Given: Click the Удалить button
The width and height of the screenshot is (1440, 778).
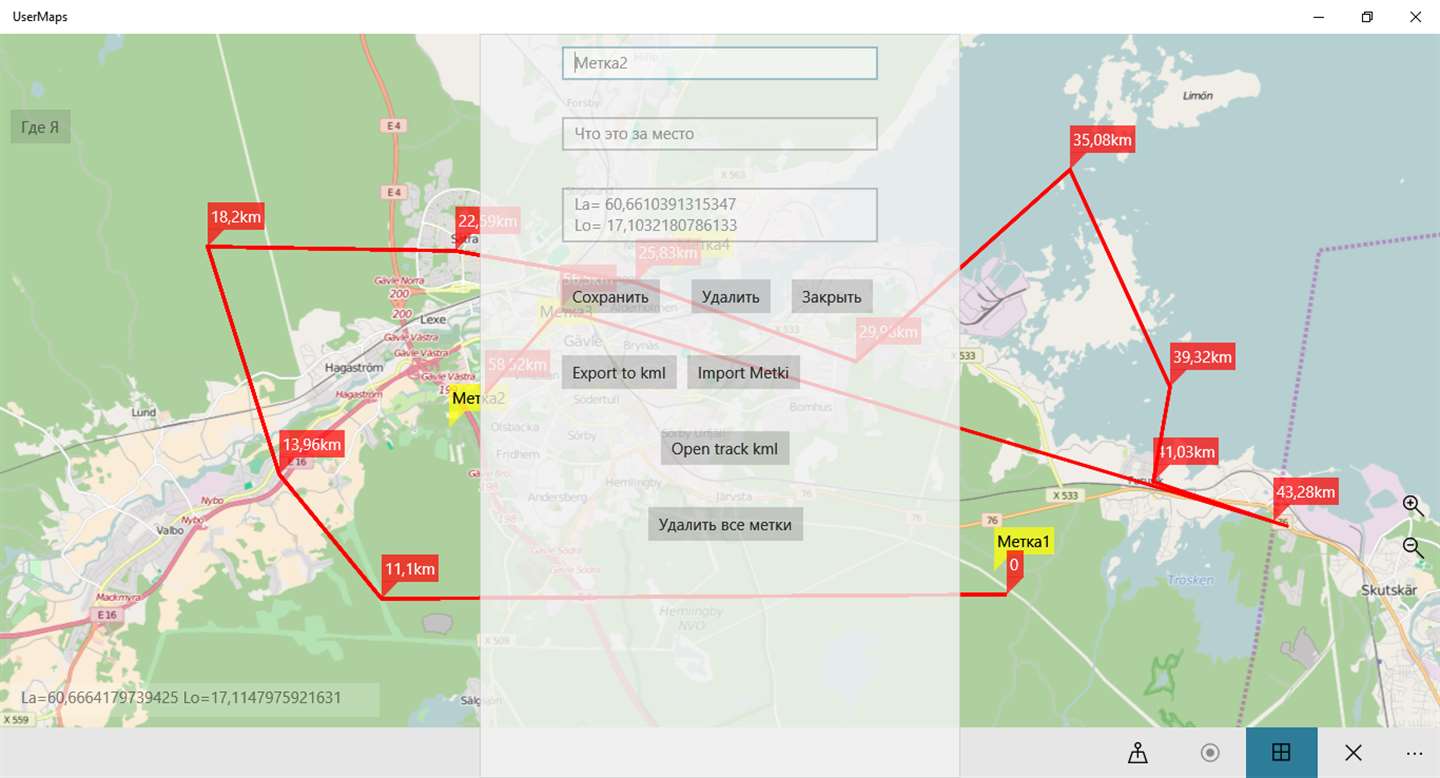Looking at the screenshot, I should (730, 296).
